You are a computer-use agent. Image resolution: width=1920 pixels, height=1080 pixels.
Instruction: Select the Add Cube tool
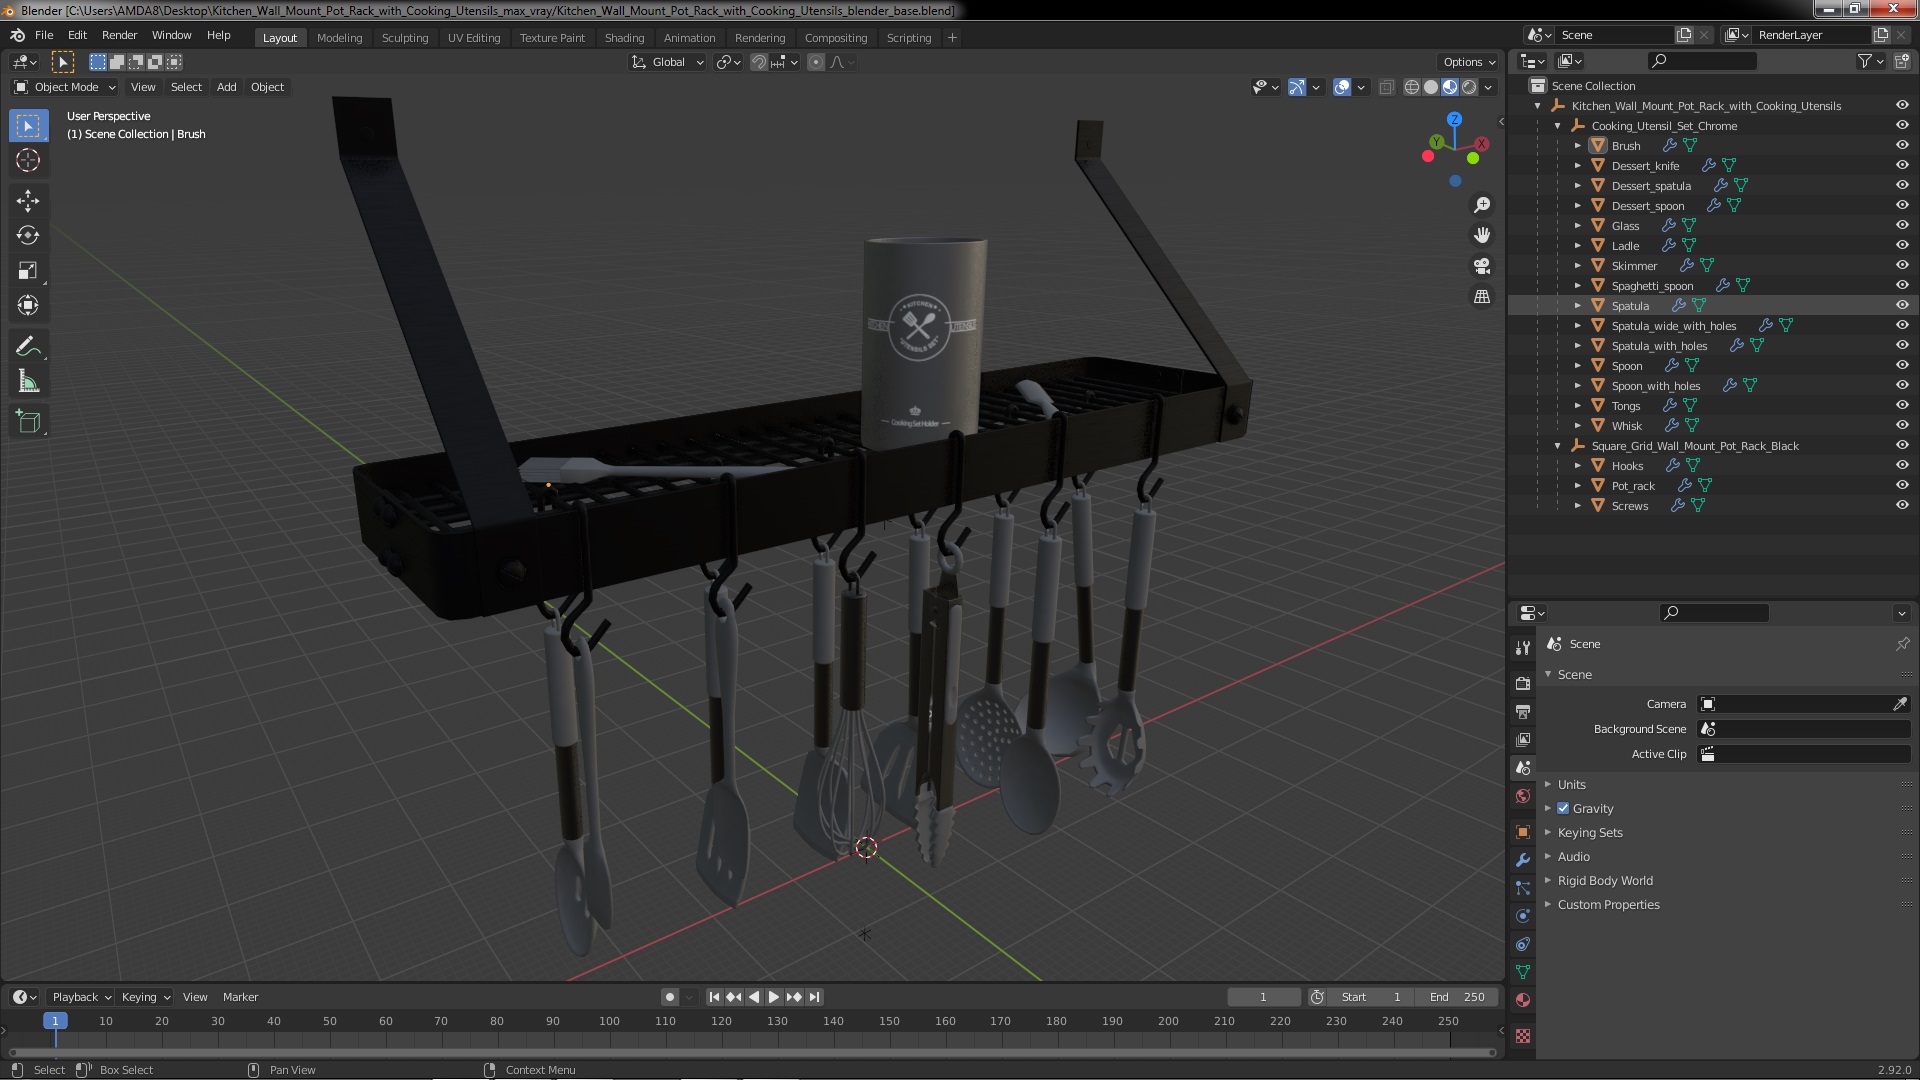(28, 422)
